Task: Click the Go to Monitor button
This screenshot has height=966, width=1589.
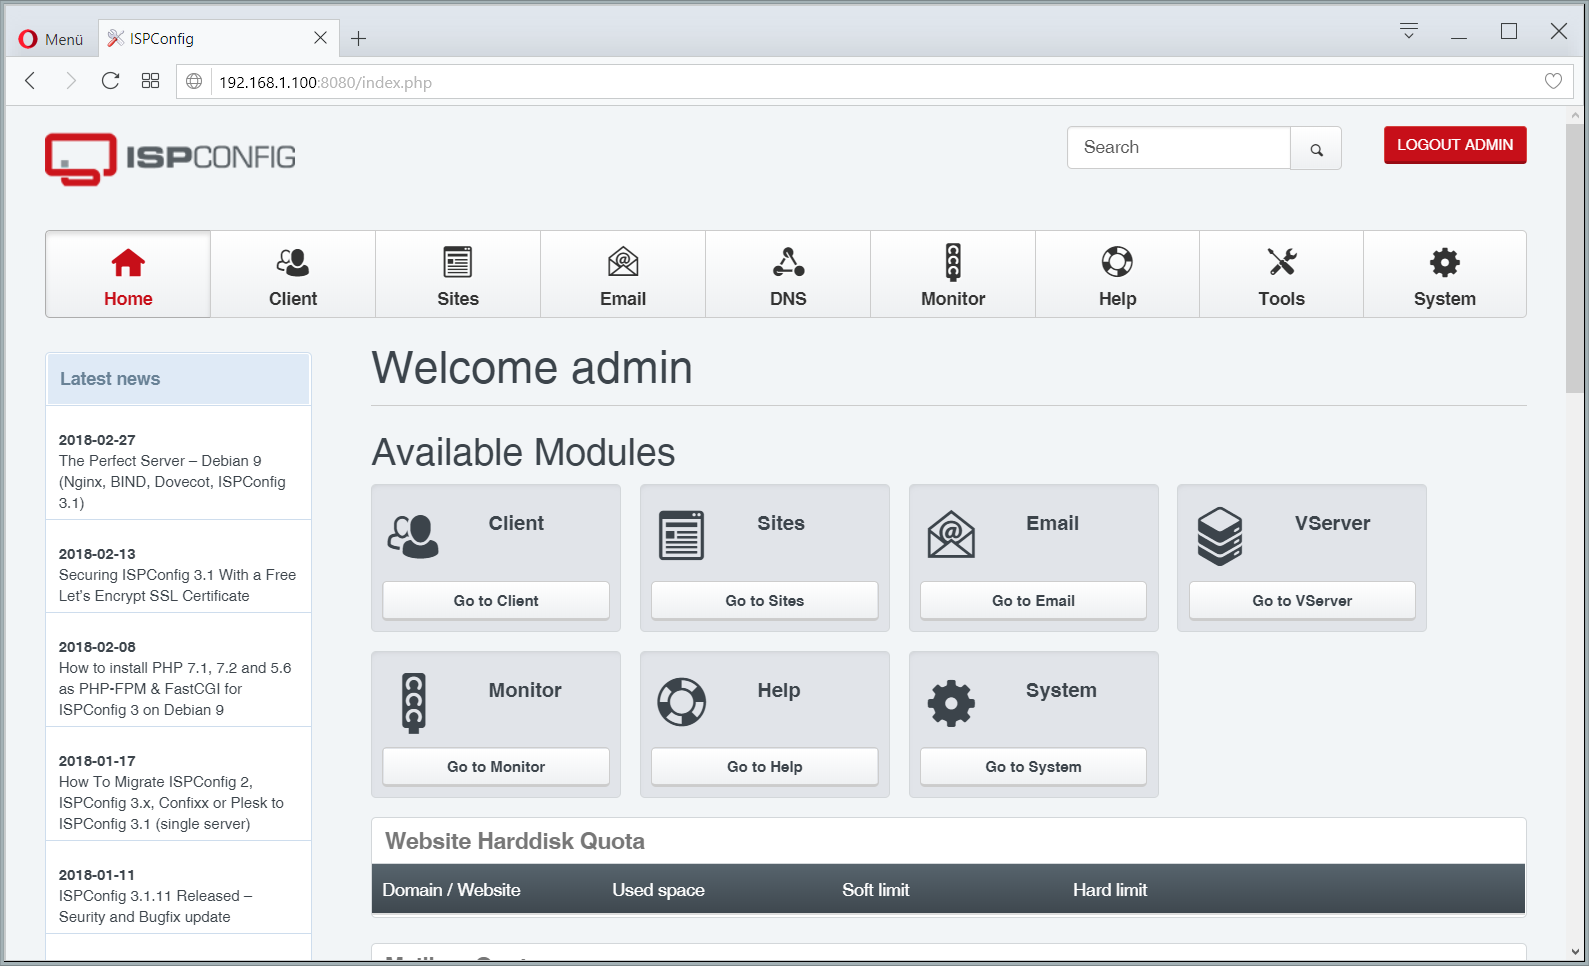Action: (496, 766)
